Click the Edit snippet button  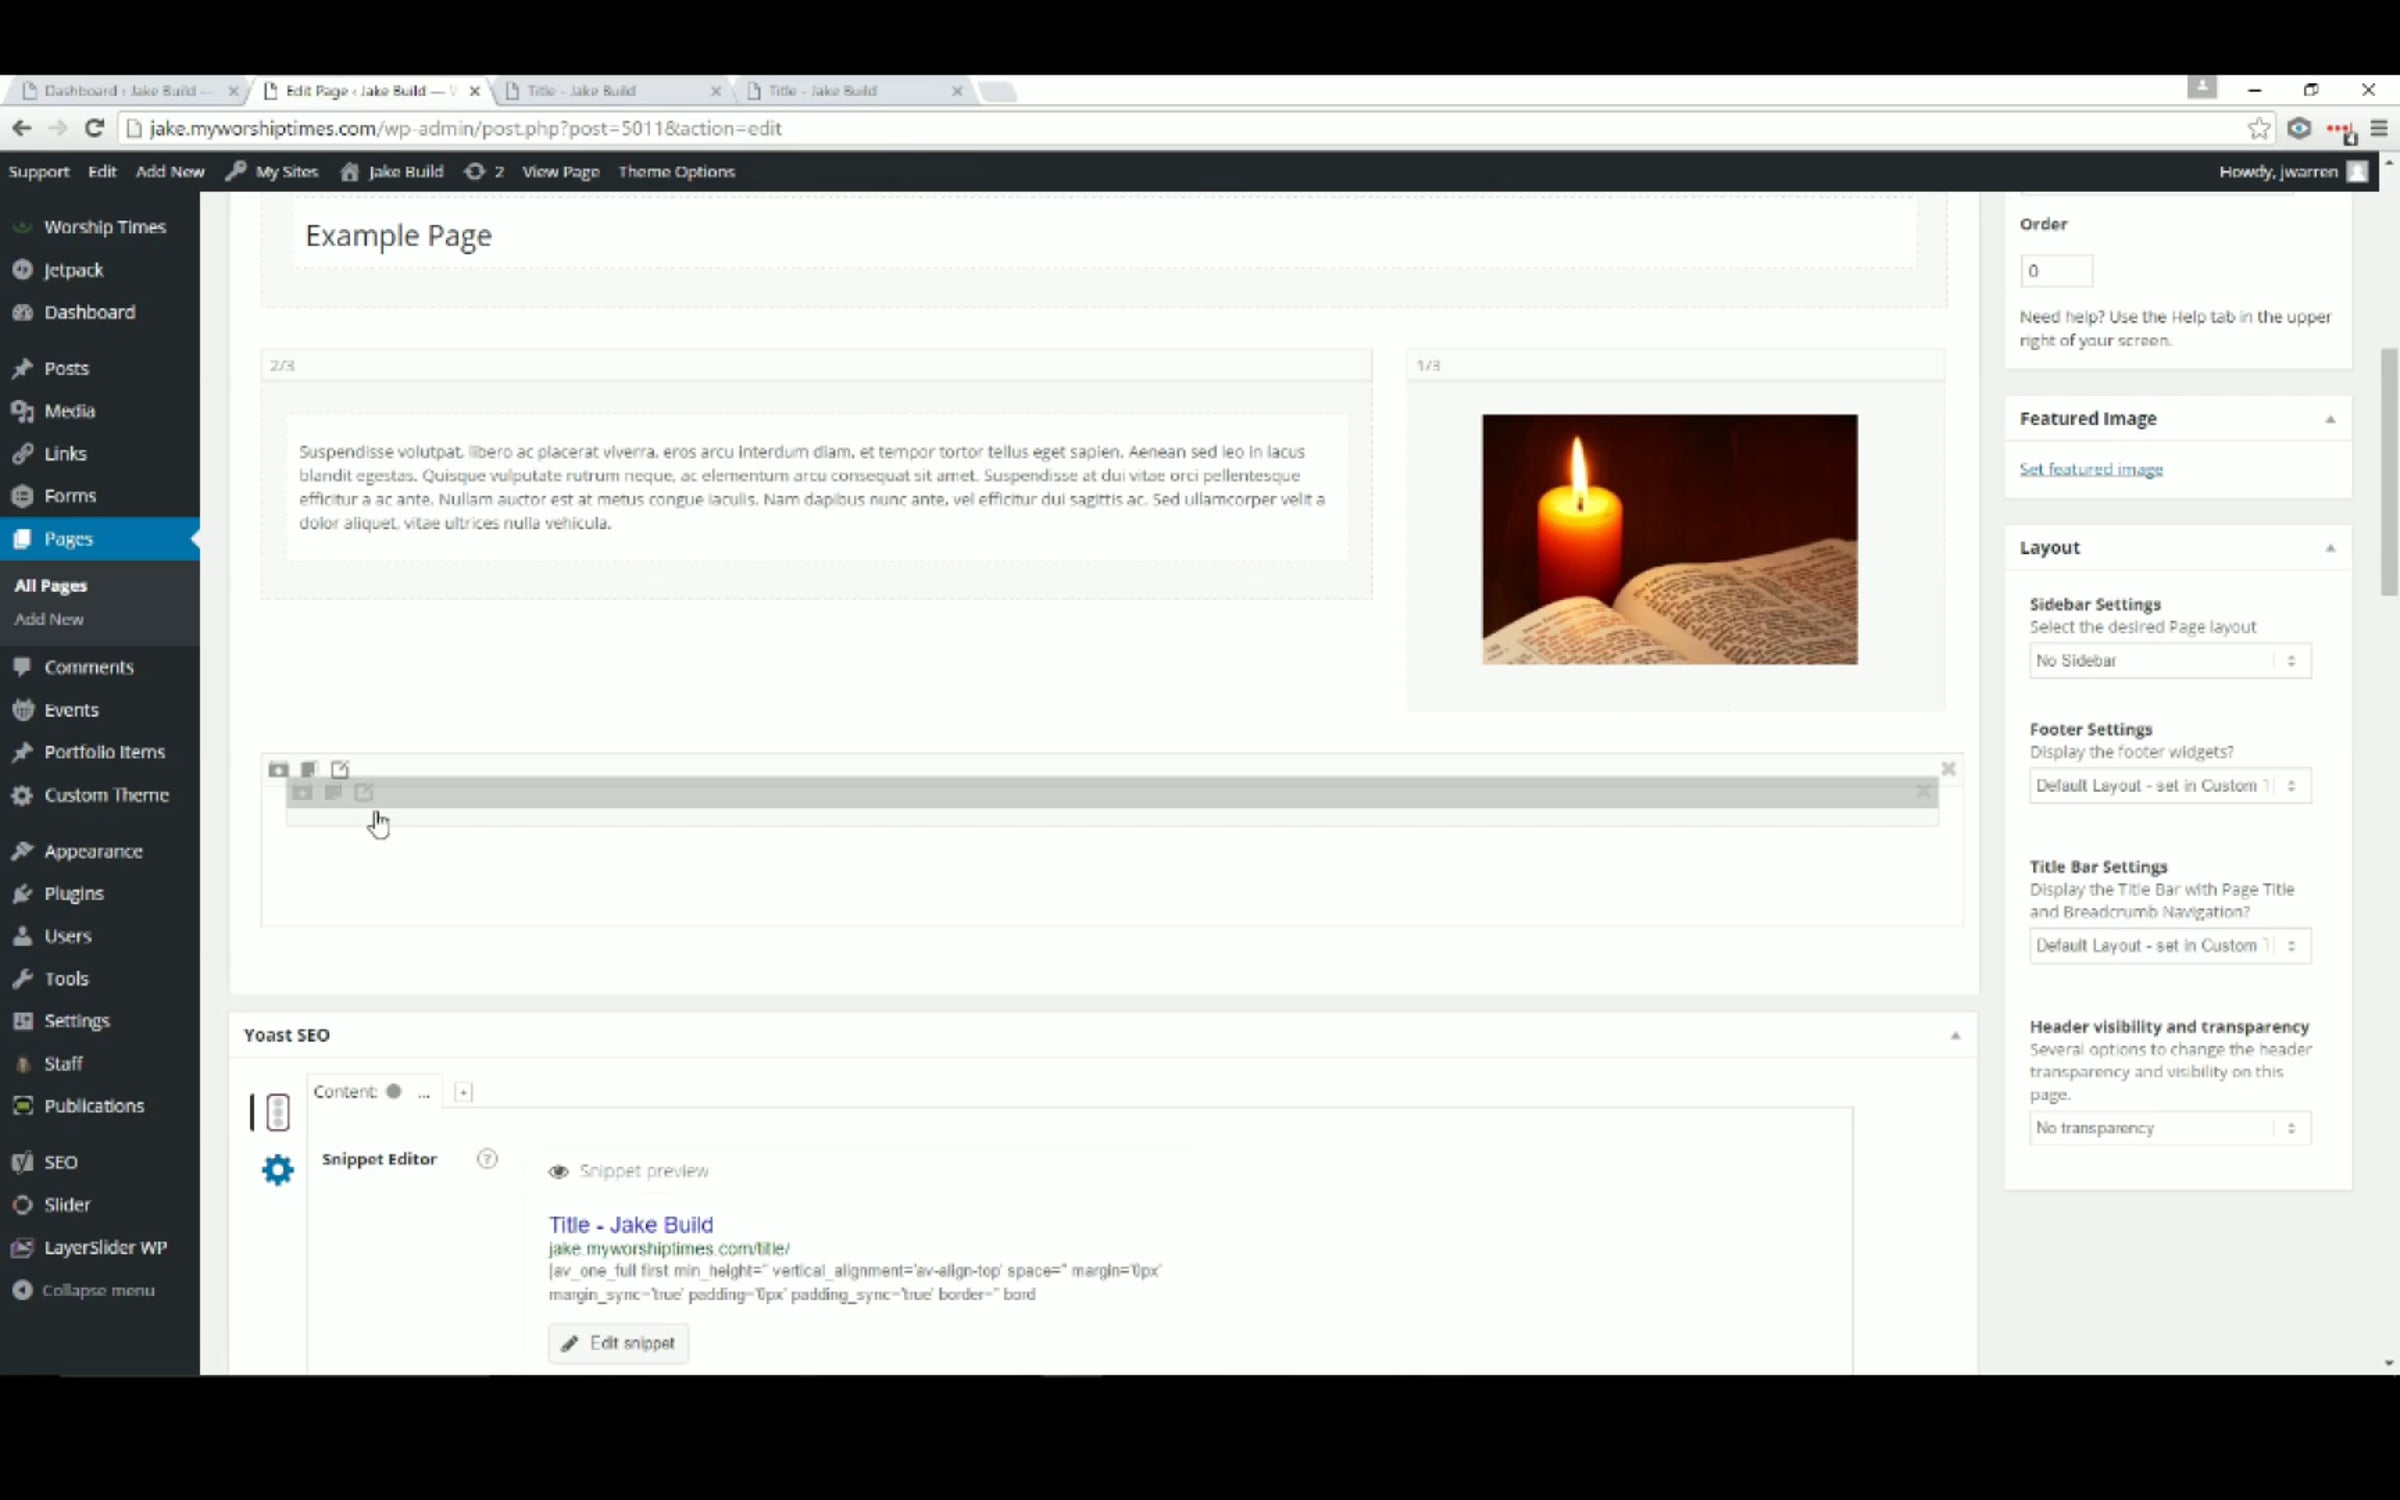pyautogui.click(x=618, y=1343)
